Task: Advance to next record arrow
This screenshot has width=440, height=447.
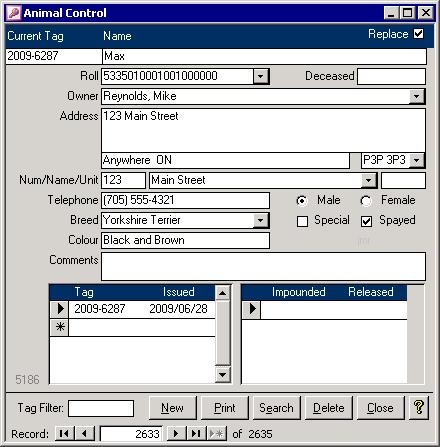Action: [x=176, y=433]
